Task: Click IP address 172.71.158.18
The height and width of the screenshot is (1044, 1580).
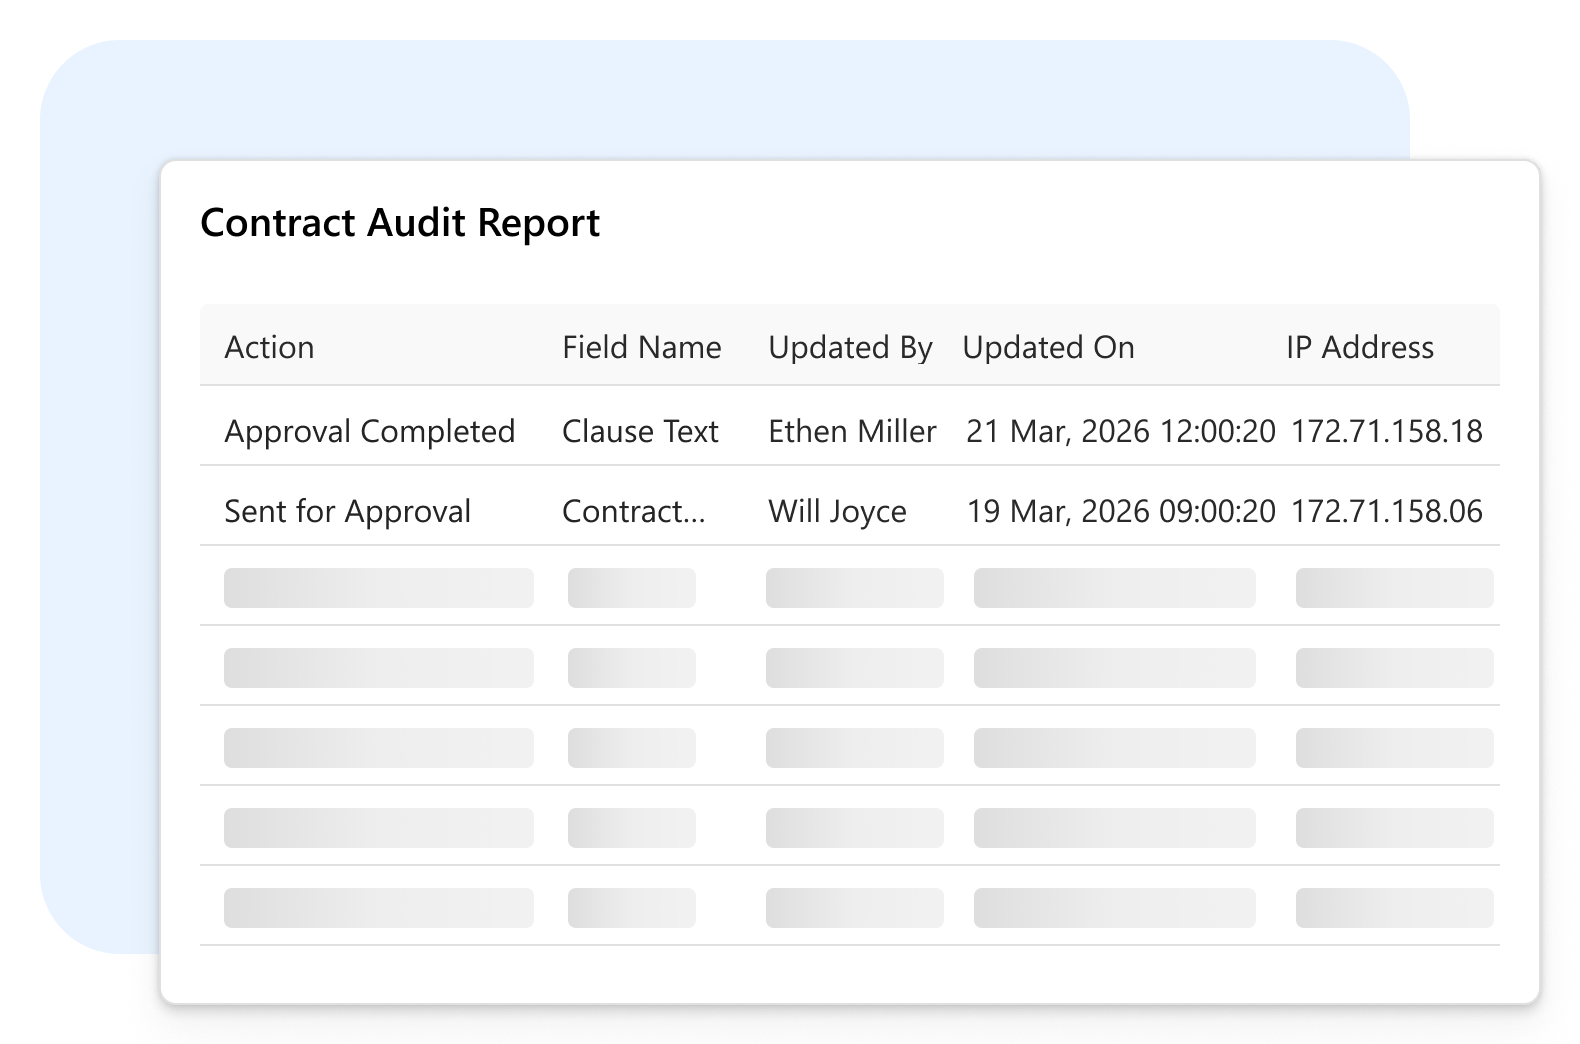Action: [x=1386, y=431]
